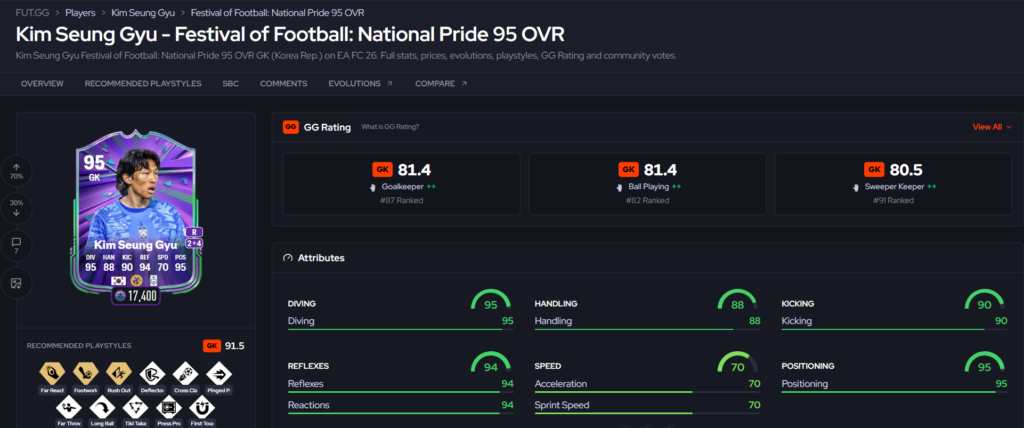Downvote the card with the 30% arrow

[16, 208]
